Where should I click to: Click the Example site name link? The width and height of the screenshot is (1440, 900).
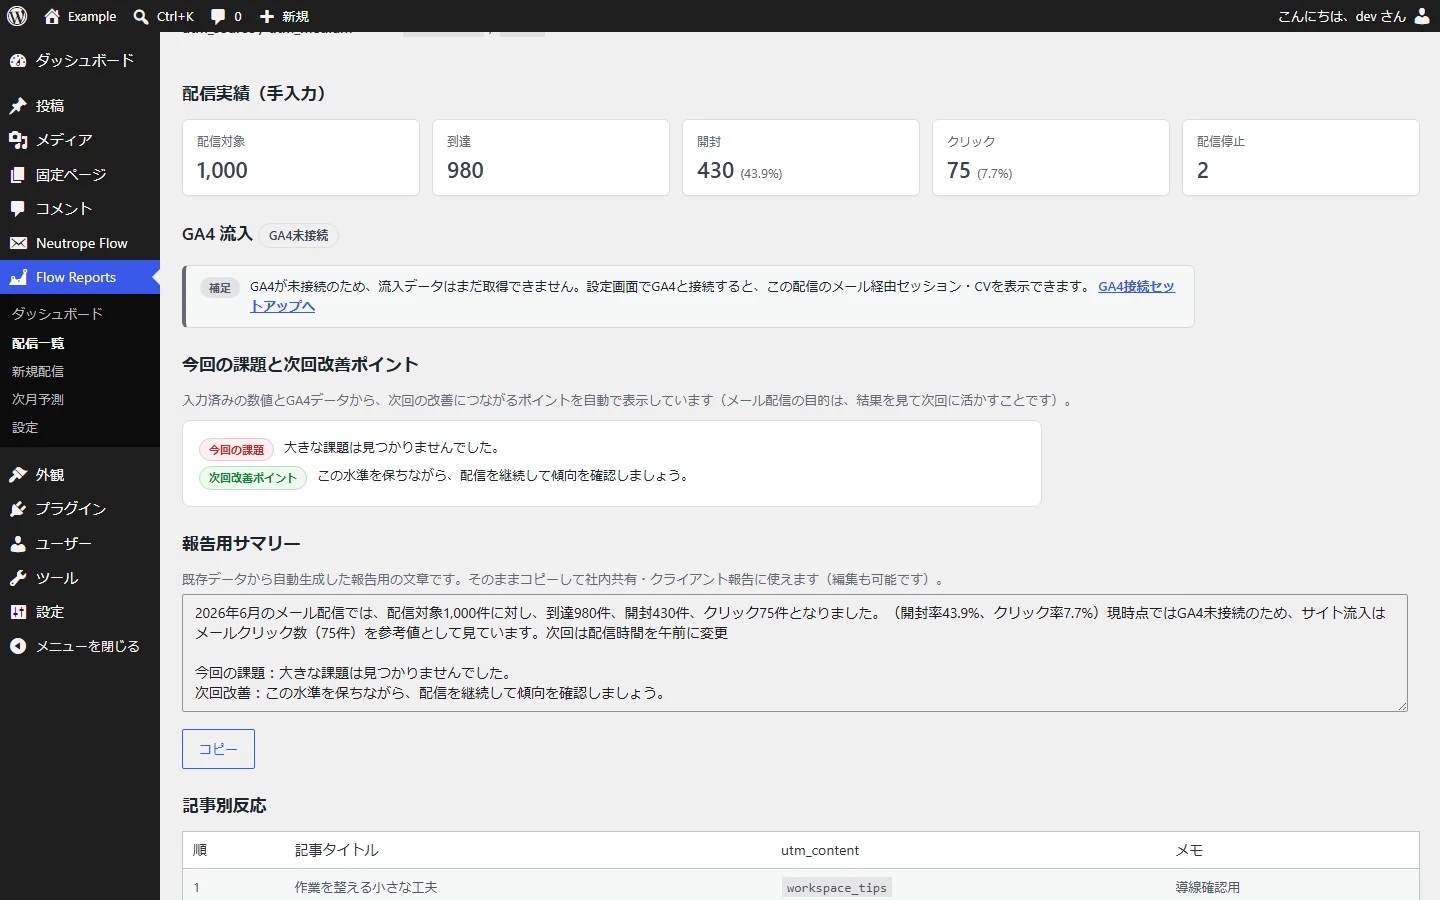point(92,16)
